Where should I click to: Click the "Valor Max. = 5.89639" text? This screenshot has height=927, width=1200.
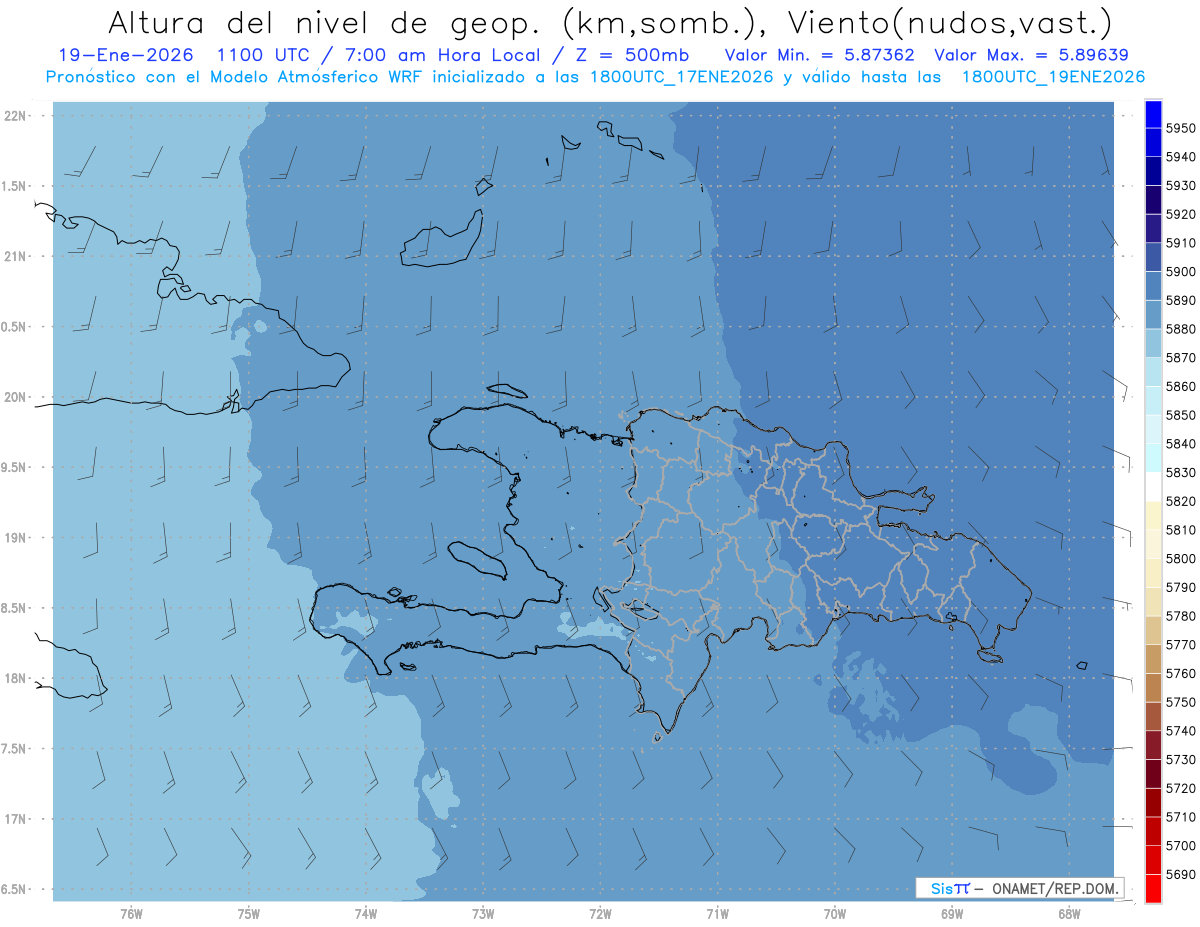coord(1033,55)
